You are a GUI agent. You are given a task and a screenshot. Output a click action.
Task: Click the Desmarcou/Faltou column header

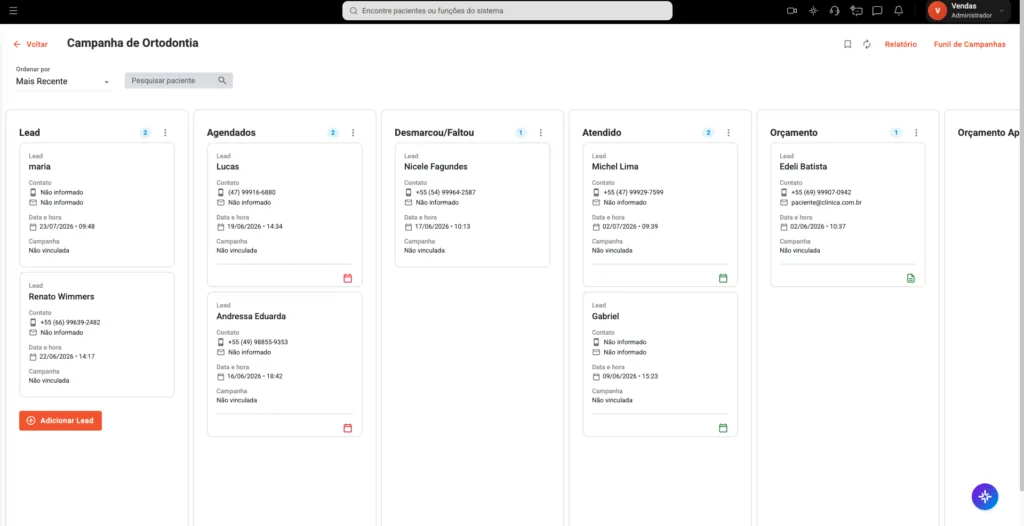434,133
